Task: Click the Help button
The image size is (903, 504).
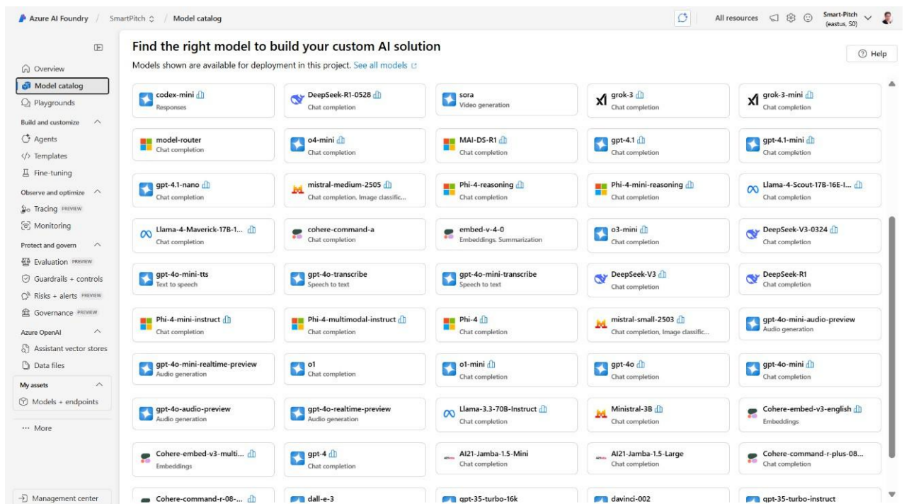Action: click(x=871, y=54)
